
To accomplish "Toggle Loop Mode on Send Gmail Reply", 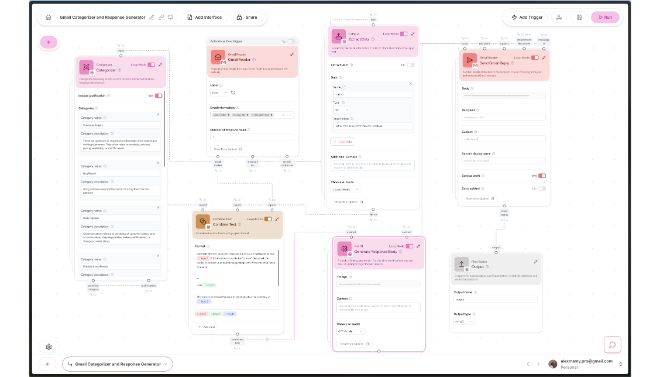I will tap(535, 58).
